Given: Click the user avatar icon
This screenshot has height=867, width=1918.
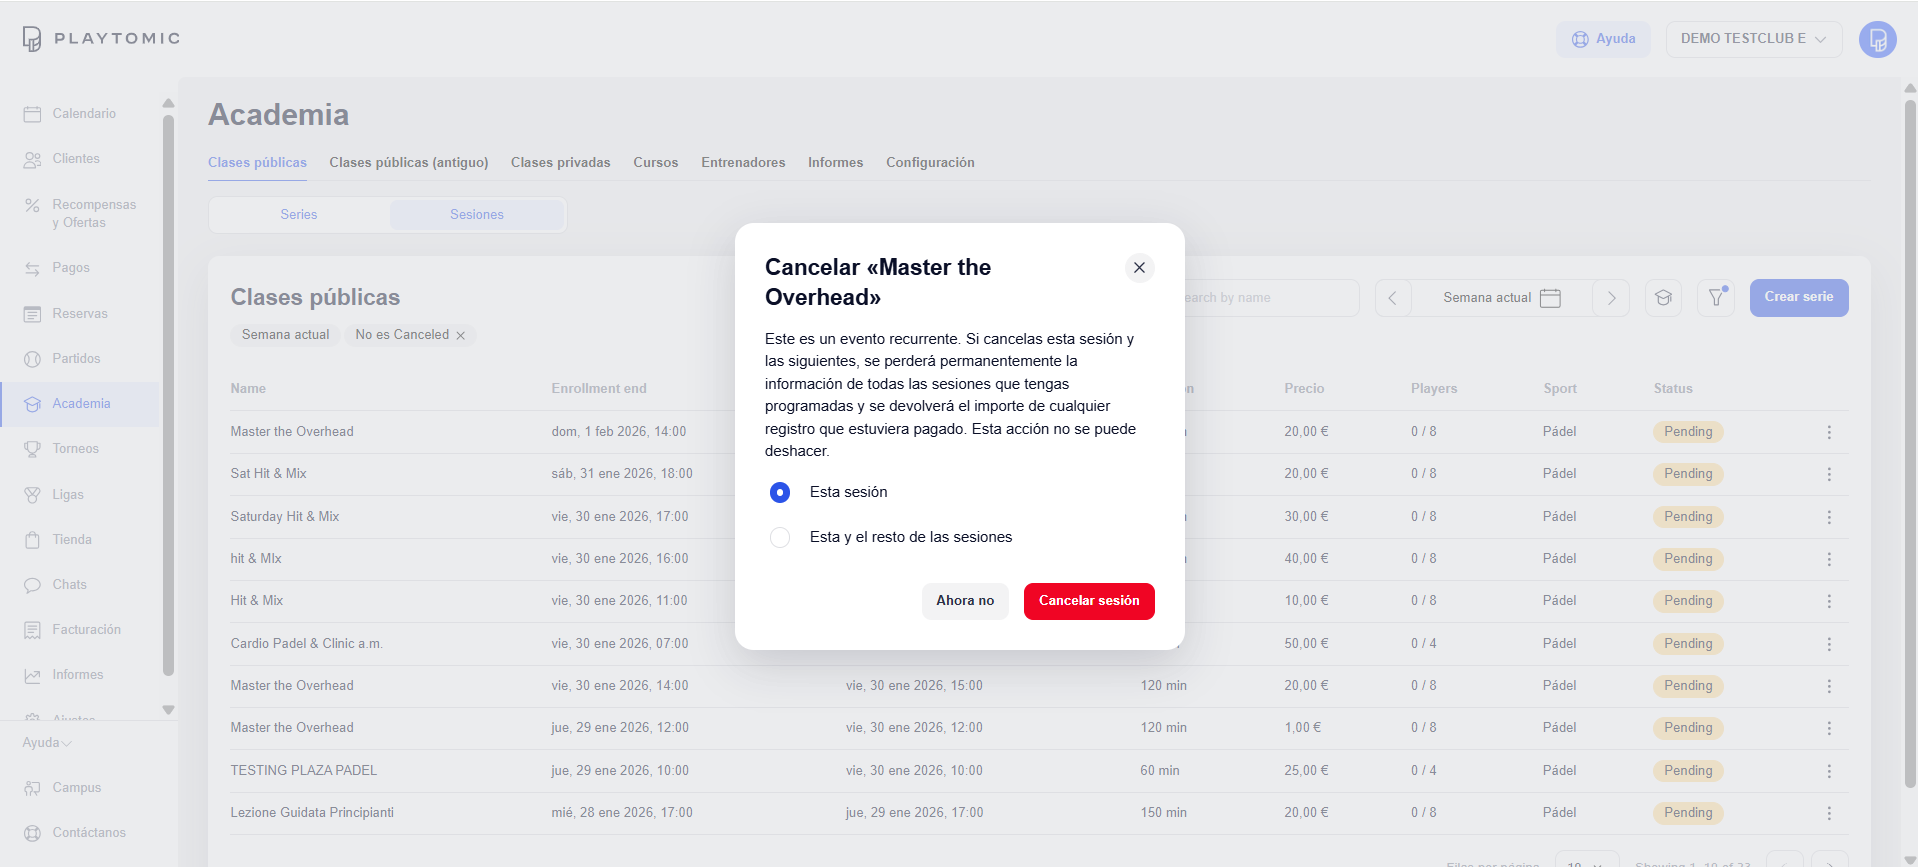Looking at the screenshot, I should (x=1877, y=40).
